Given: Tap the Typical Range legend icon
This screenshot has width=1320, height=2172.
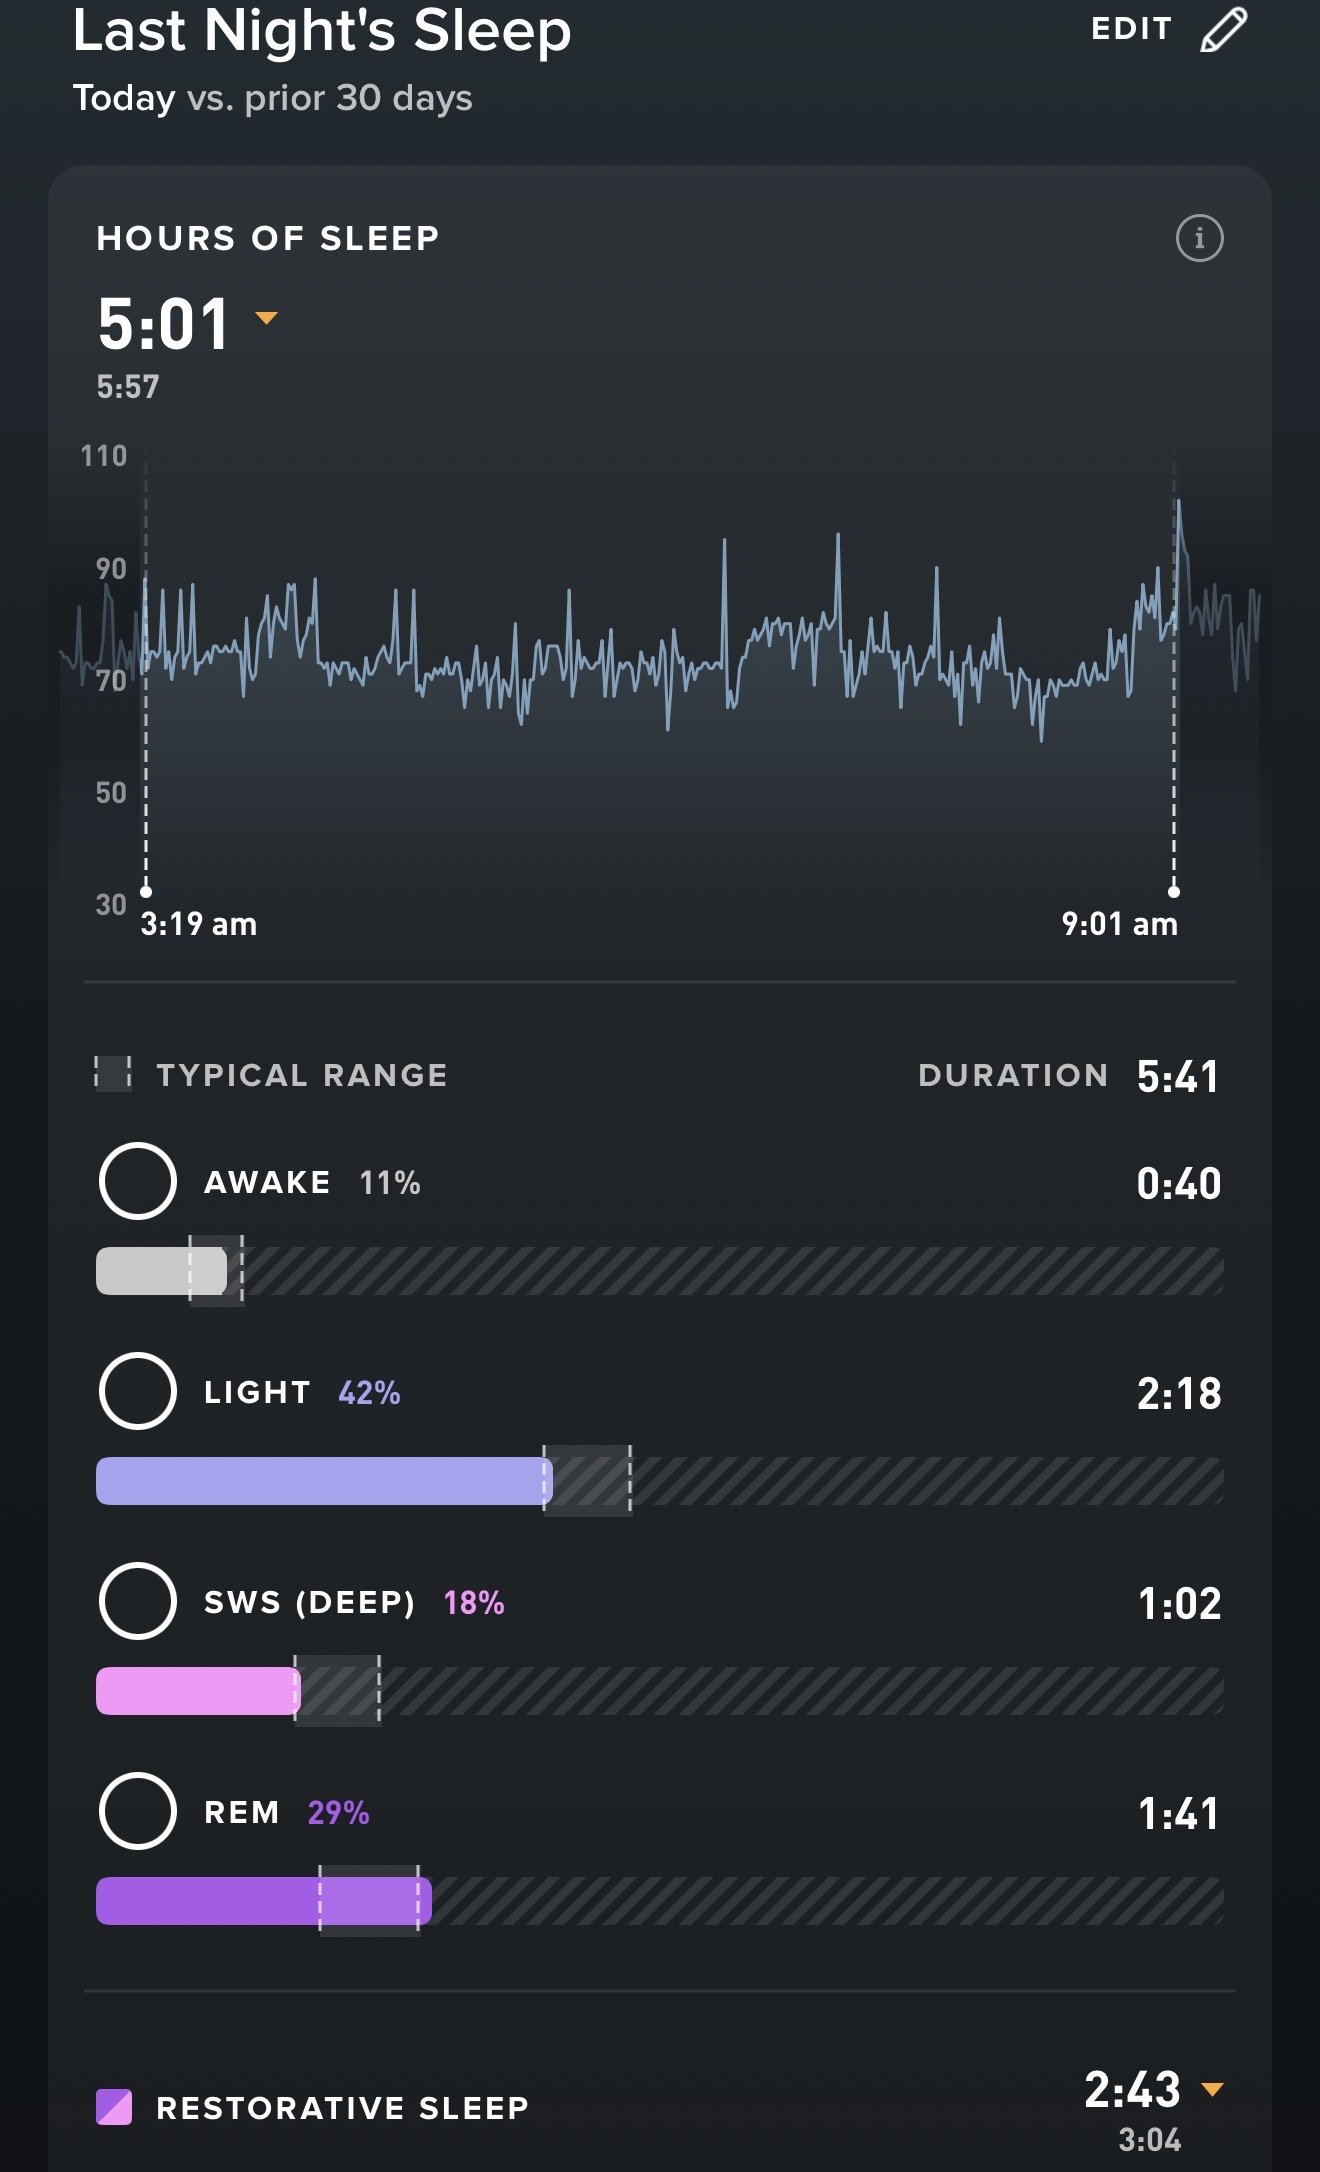Looking at the screenshot, I should click(113, 1074).
